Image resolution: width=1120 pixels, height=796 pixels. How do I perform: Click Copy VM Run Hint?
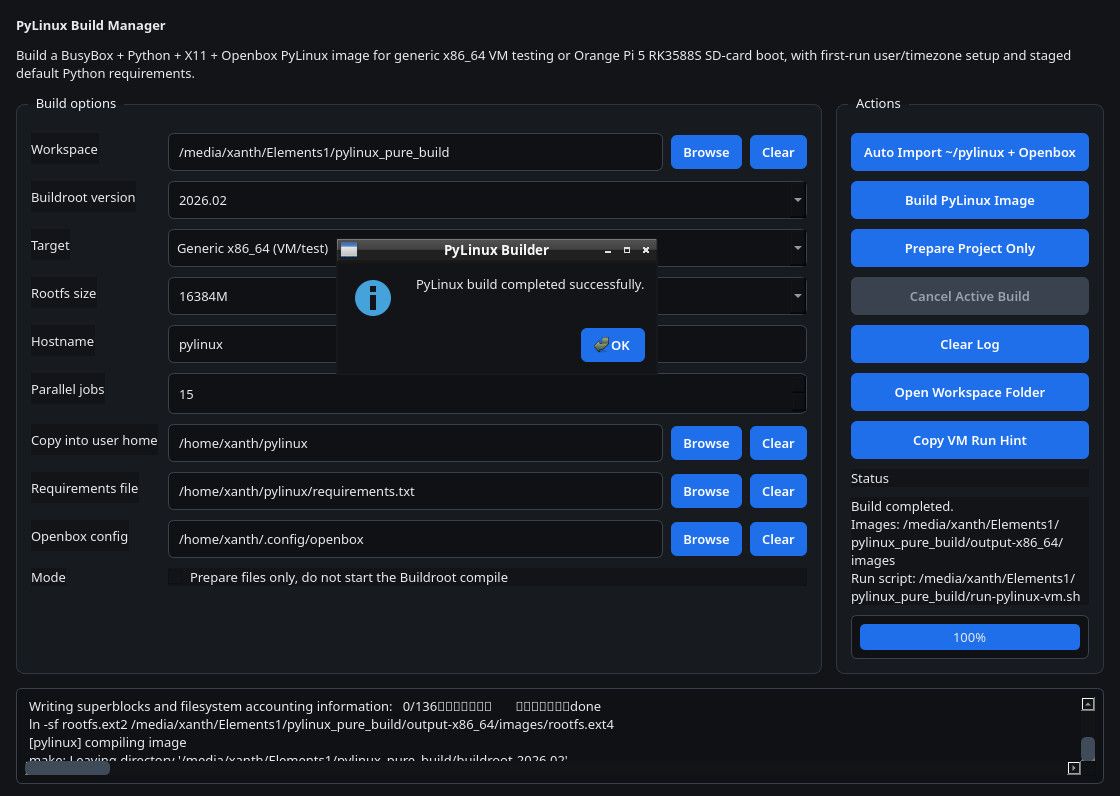click(969, 440)
